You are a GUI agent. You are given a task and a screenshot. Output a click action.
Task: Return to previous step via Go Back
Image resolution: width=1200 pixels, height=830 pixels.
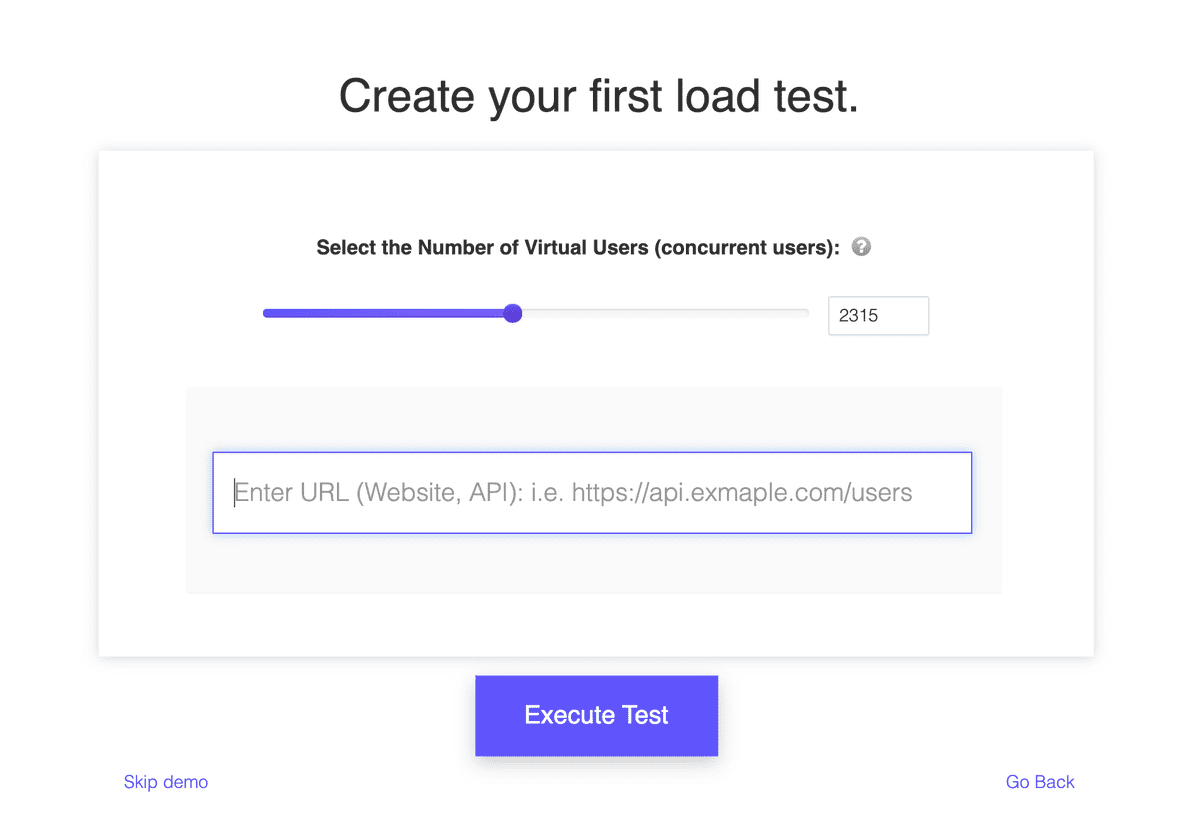coord(1040,781)
